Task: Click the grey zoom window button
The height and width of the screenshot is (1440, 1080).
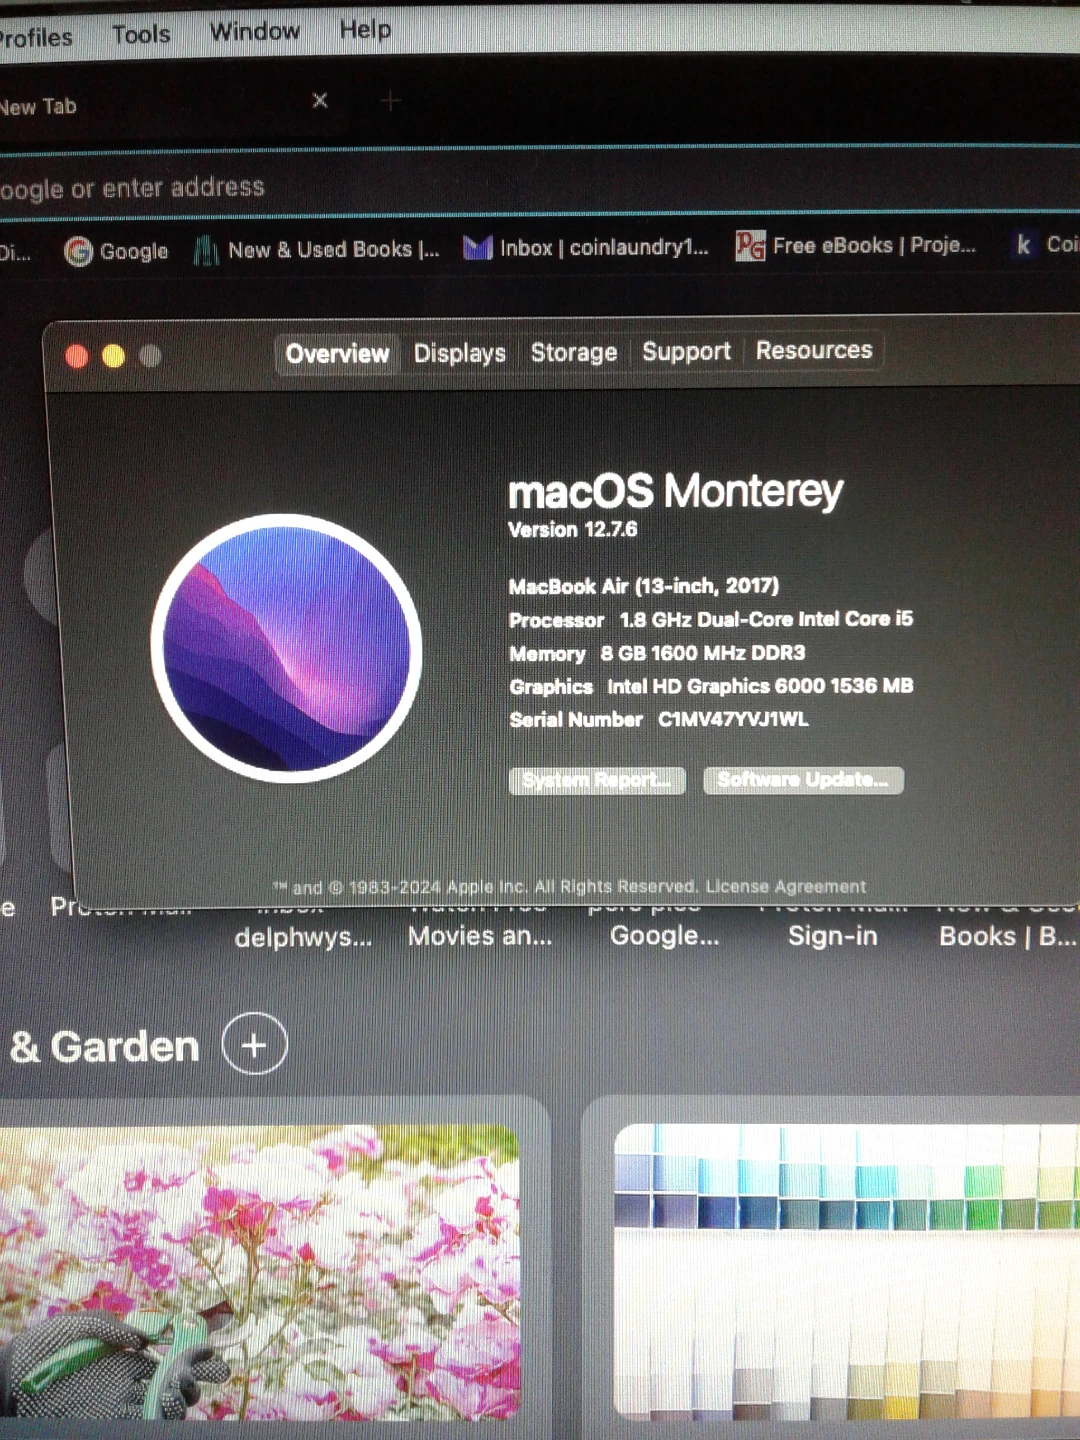Action: [x=150, y=356]
